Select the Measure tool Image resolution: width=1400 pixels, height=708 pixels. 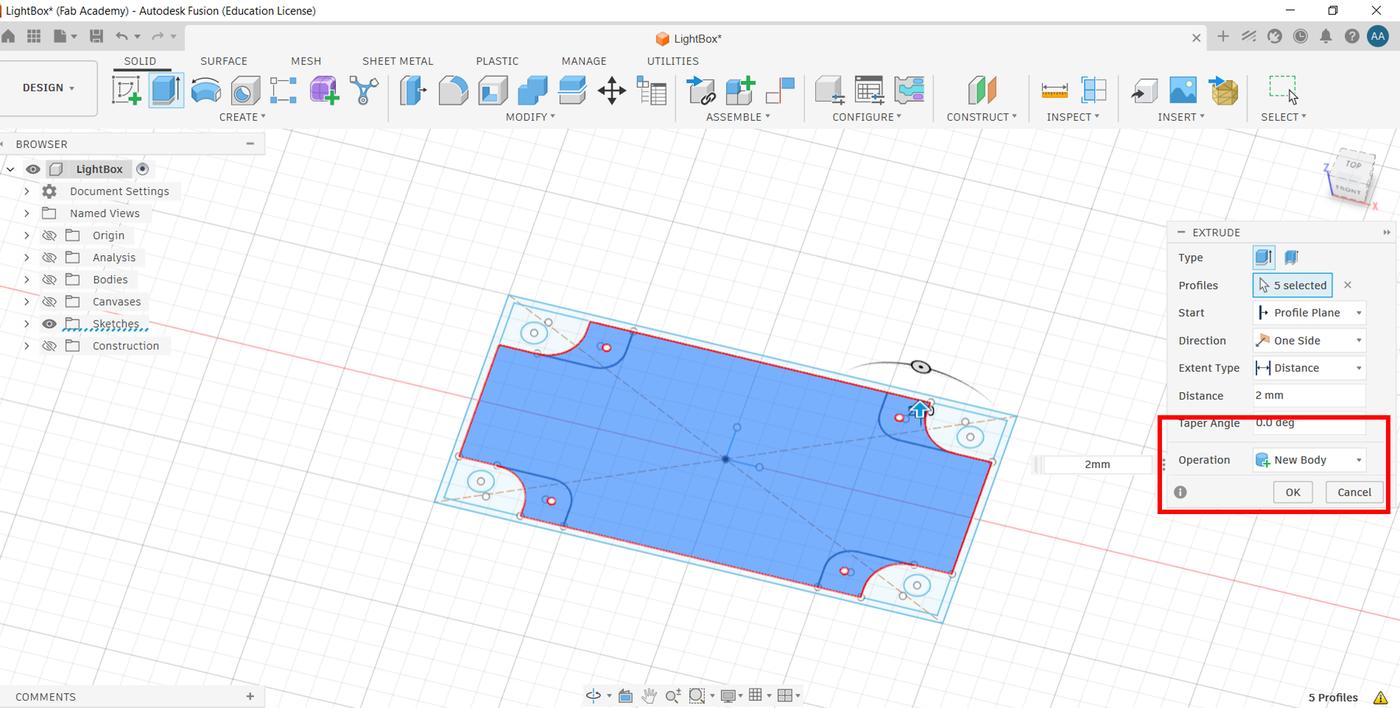1055,91
